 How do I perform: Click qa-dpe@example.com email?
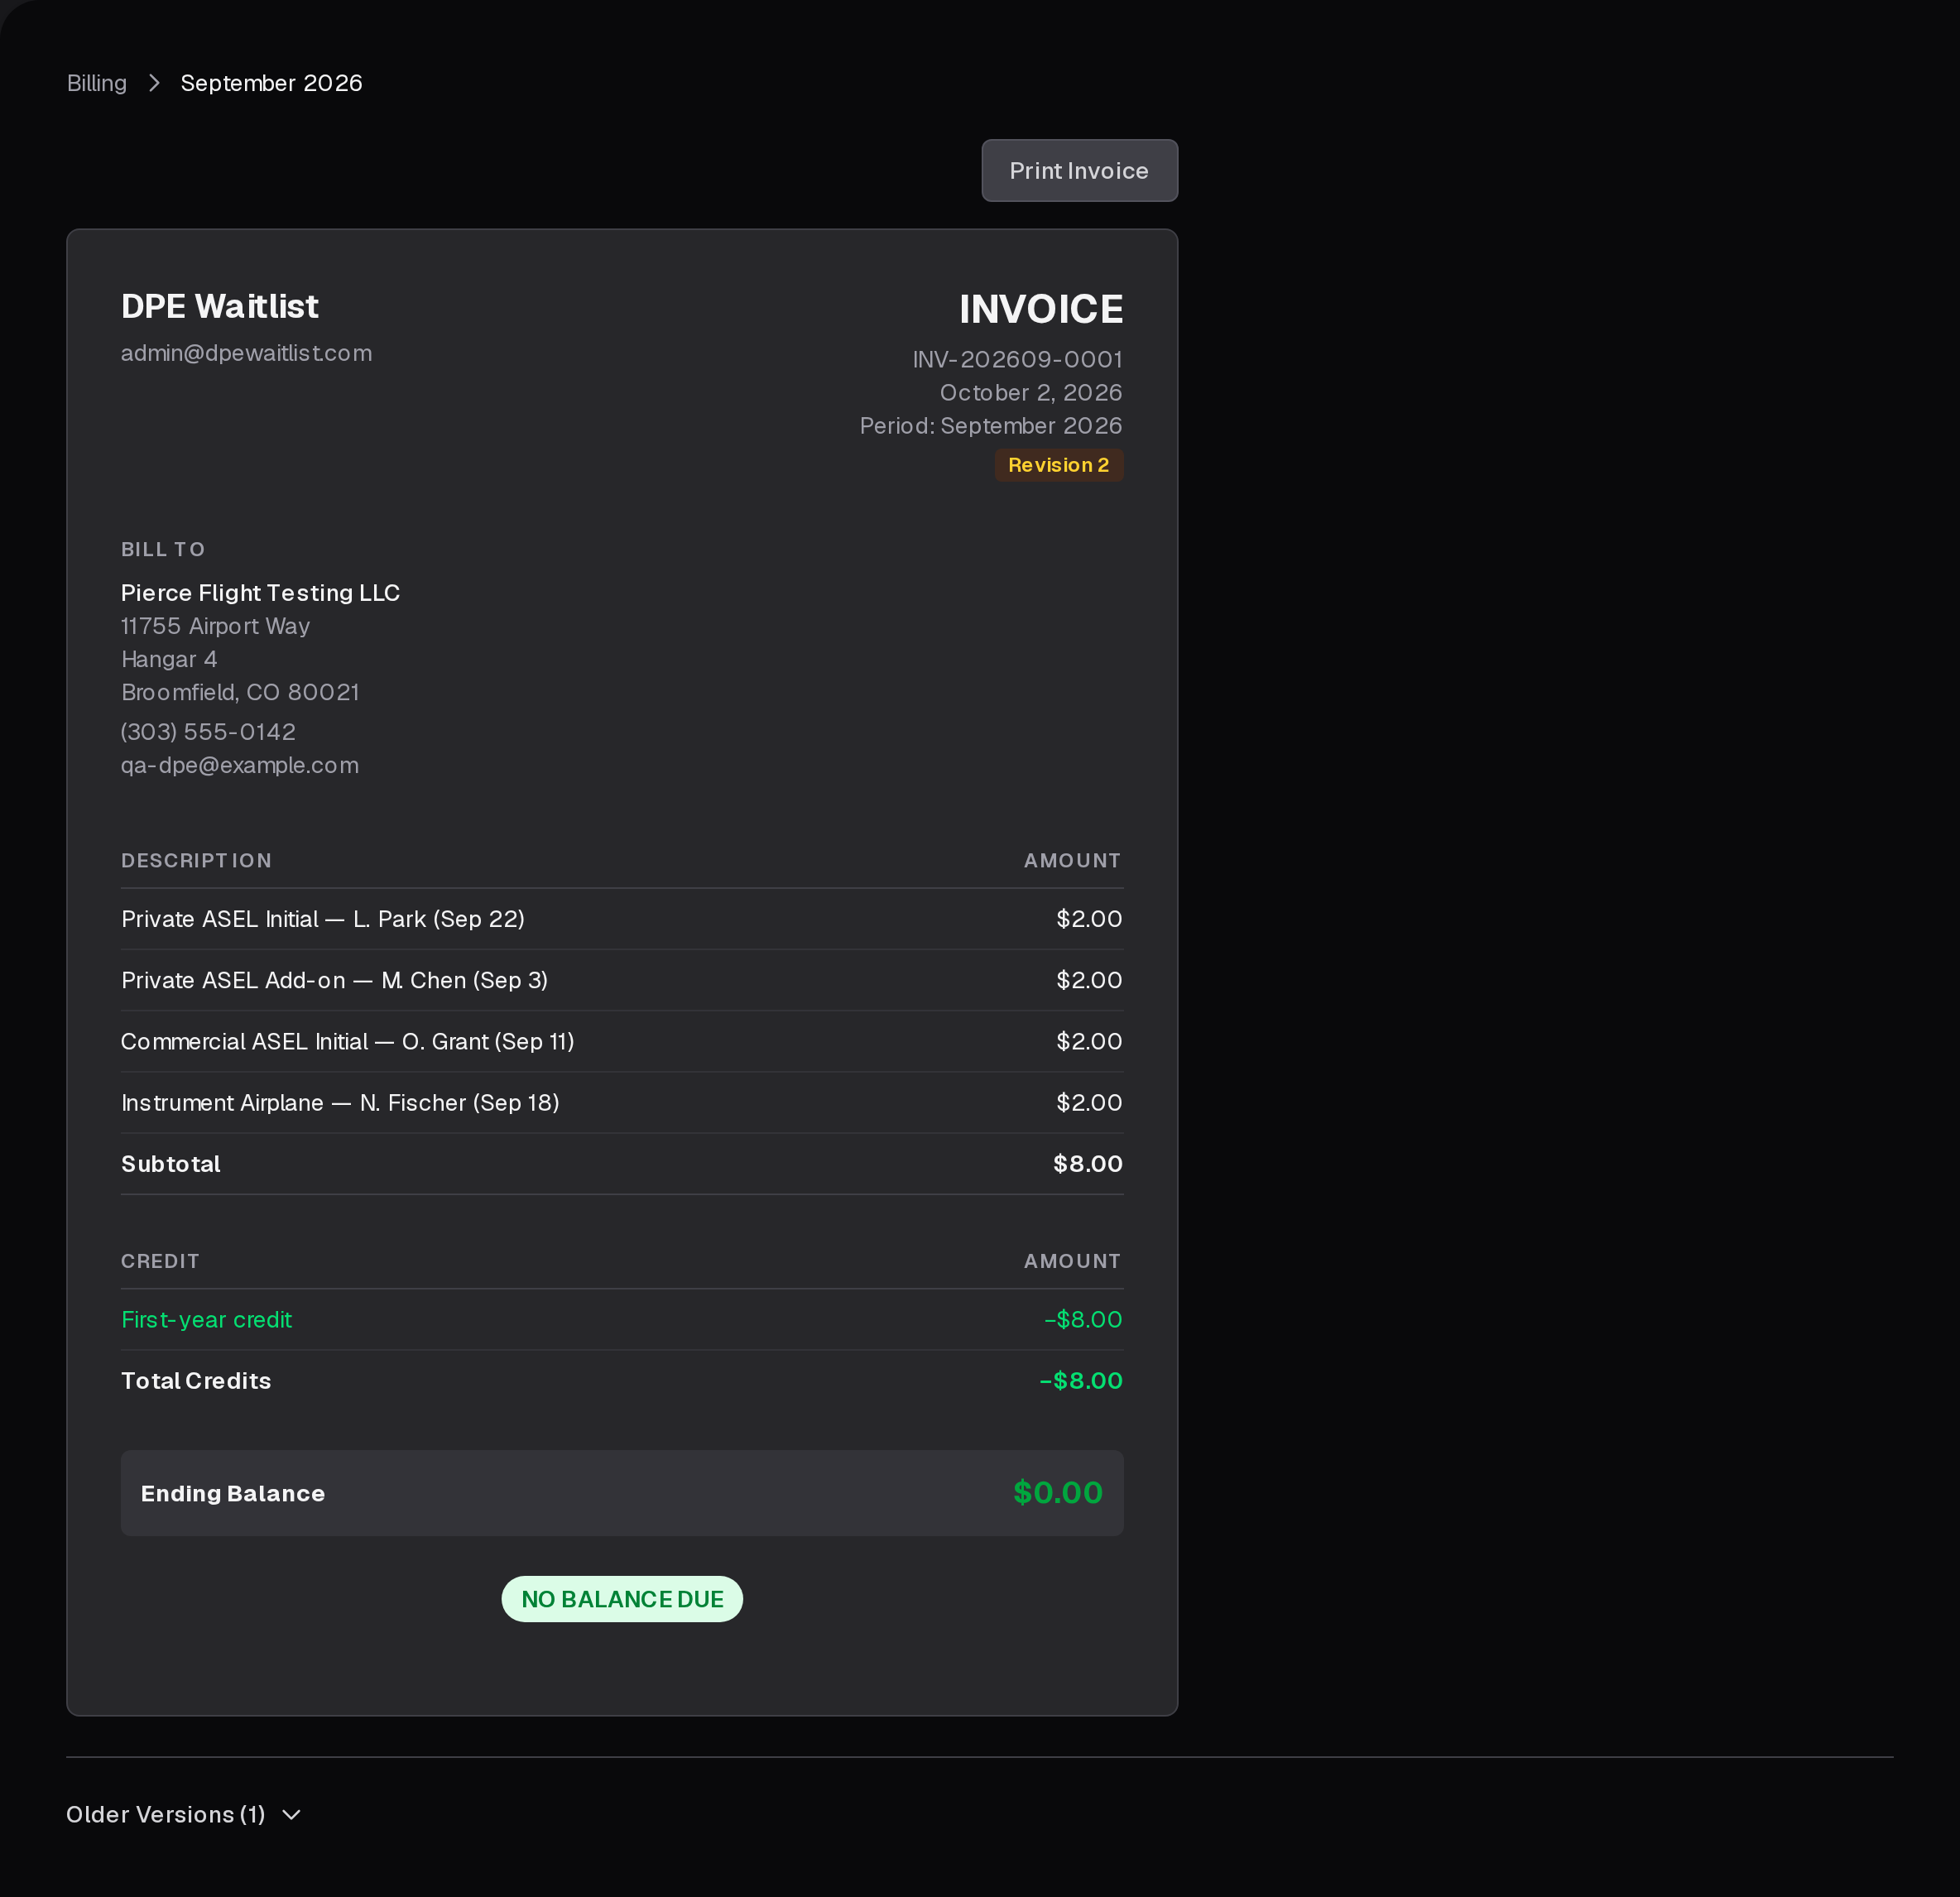239,765
